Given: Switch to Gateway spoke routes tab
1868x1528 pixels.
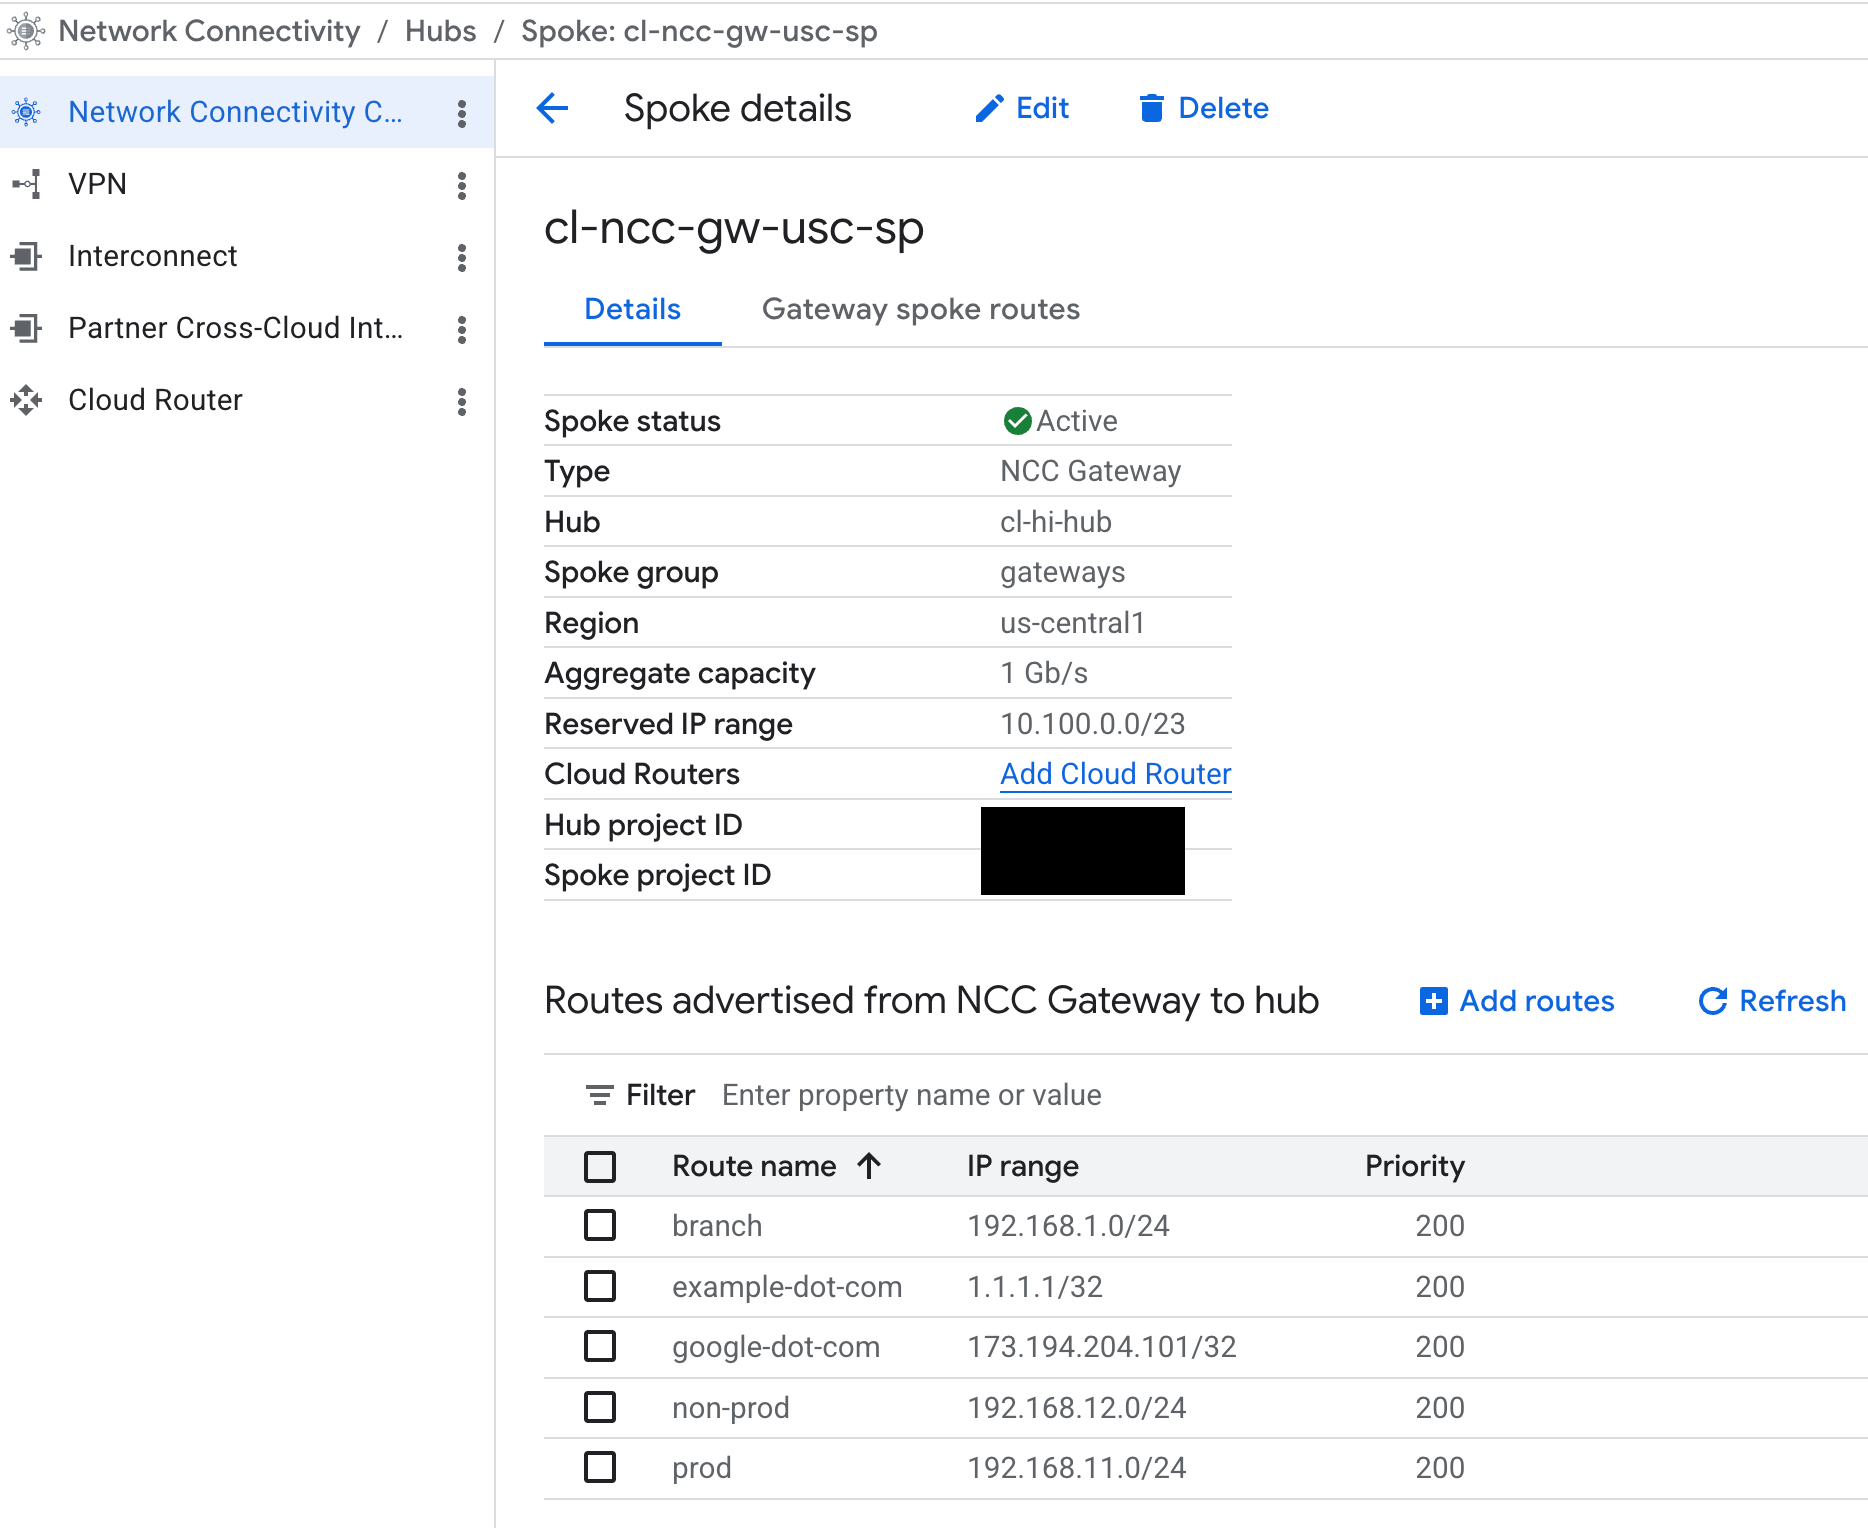Looking at the screenshot, I should pyautogui.click(x=921, y=309).
